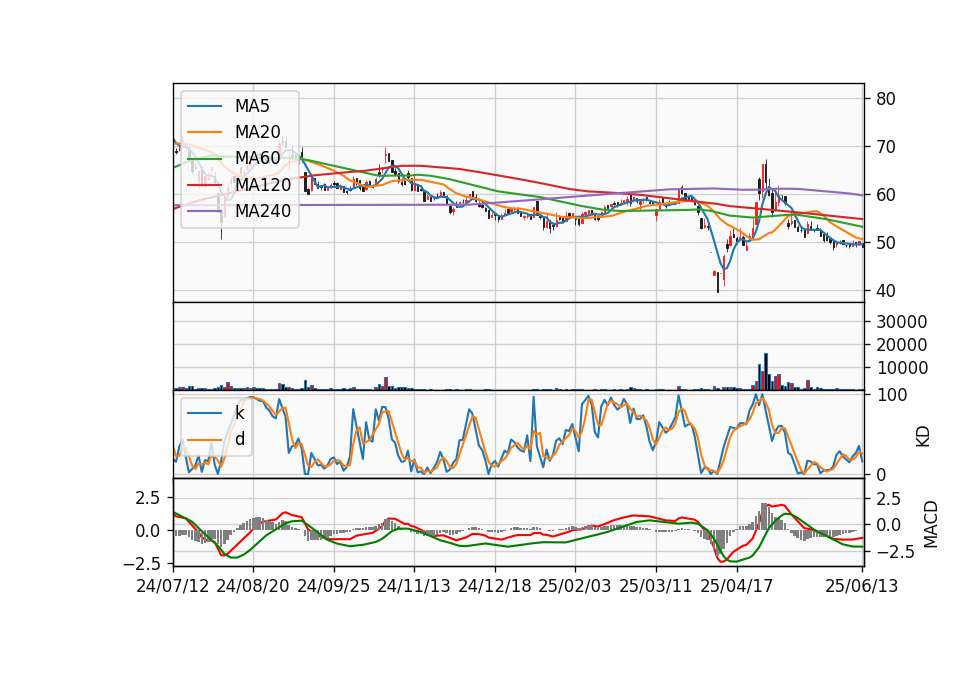Click the price axis label 80
Image resolution: width=960 pixels, height=690 pixels.
885,99
